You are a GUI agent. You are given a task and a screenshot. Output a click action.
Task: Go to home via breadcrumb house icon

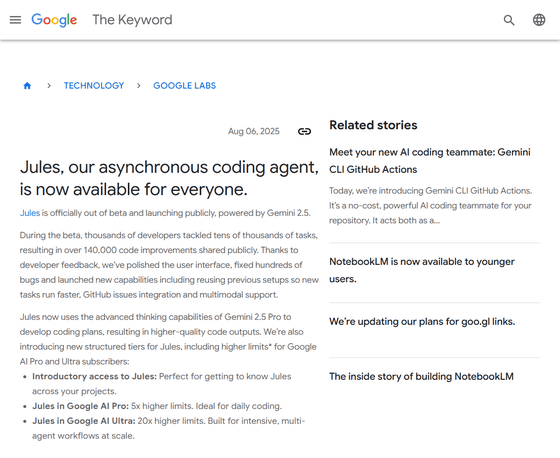tap(27, 86)
